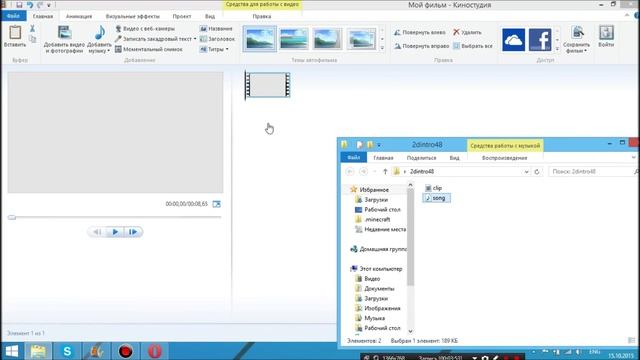Viewport: 640px width, 360px height.
Task: Add videos and photos button
Action: pos(64,40)
